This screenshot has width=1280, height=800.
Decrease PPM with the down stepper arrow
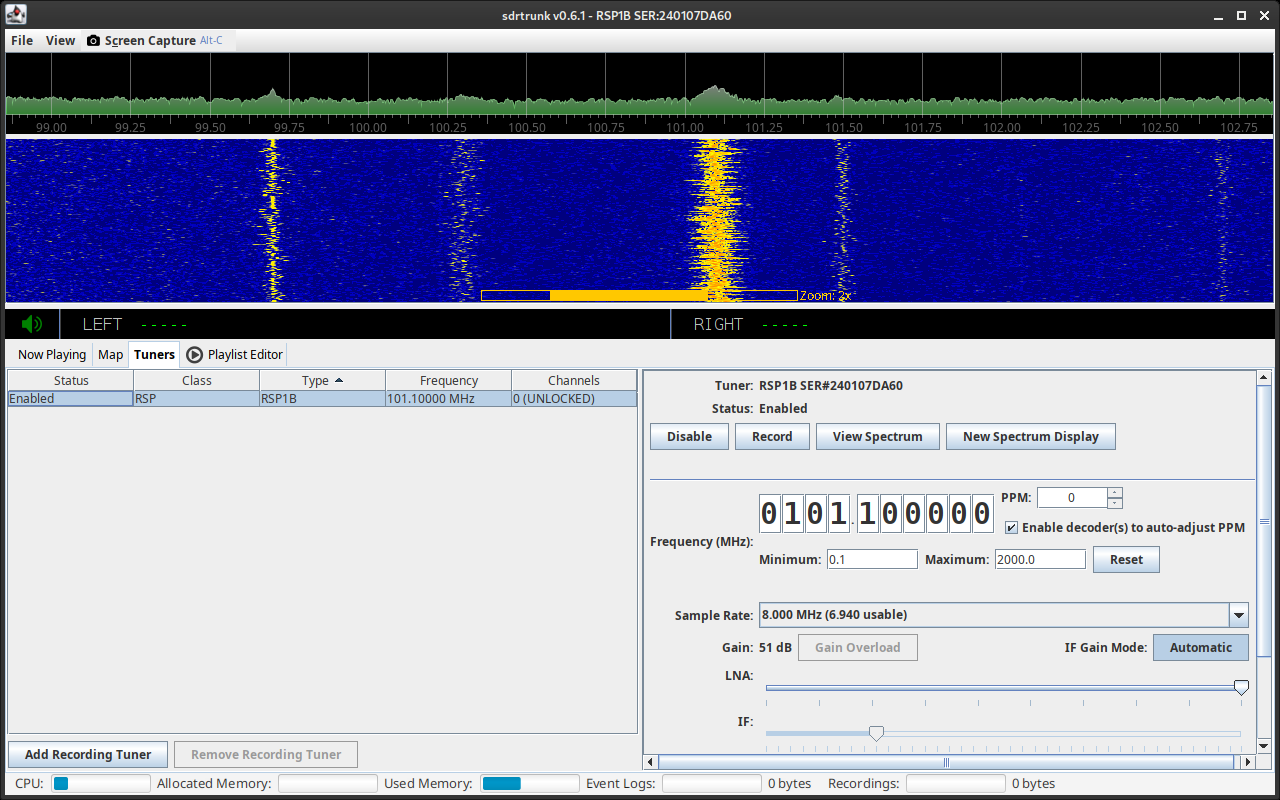[1115, 503]
